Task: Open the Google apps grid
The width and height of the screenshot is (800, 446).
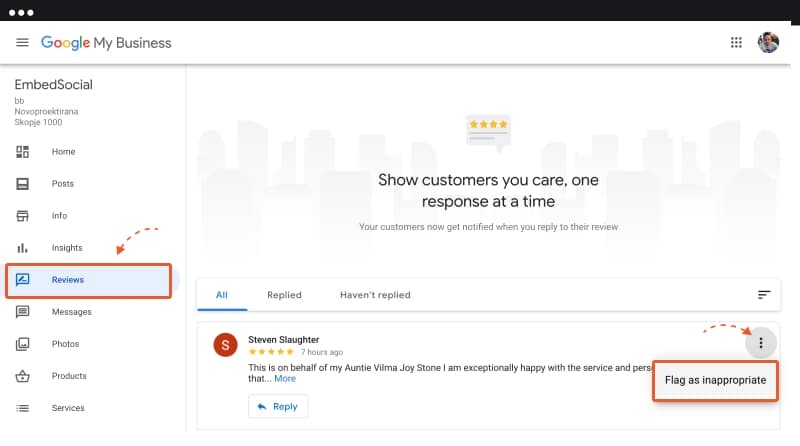Action: pos(736,42)
